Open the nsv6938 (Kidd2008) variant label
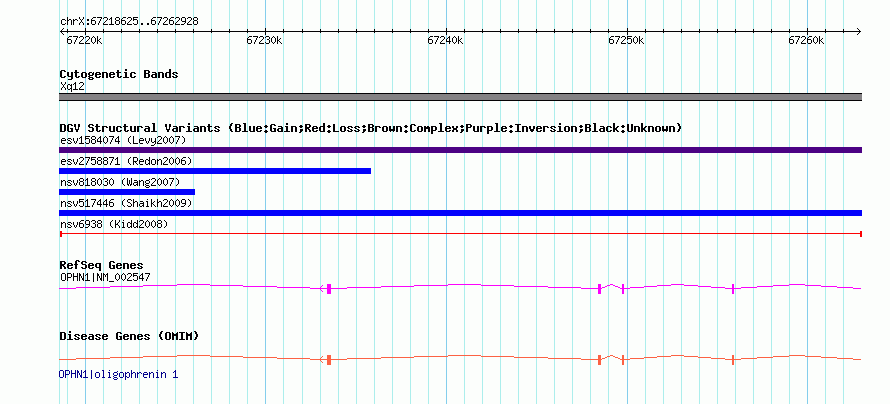Screen dimensions: 890x404 click(x=114, y=224)
